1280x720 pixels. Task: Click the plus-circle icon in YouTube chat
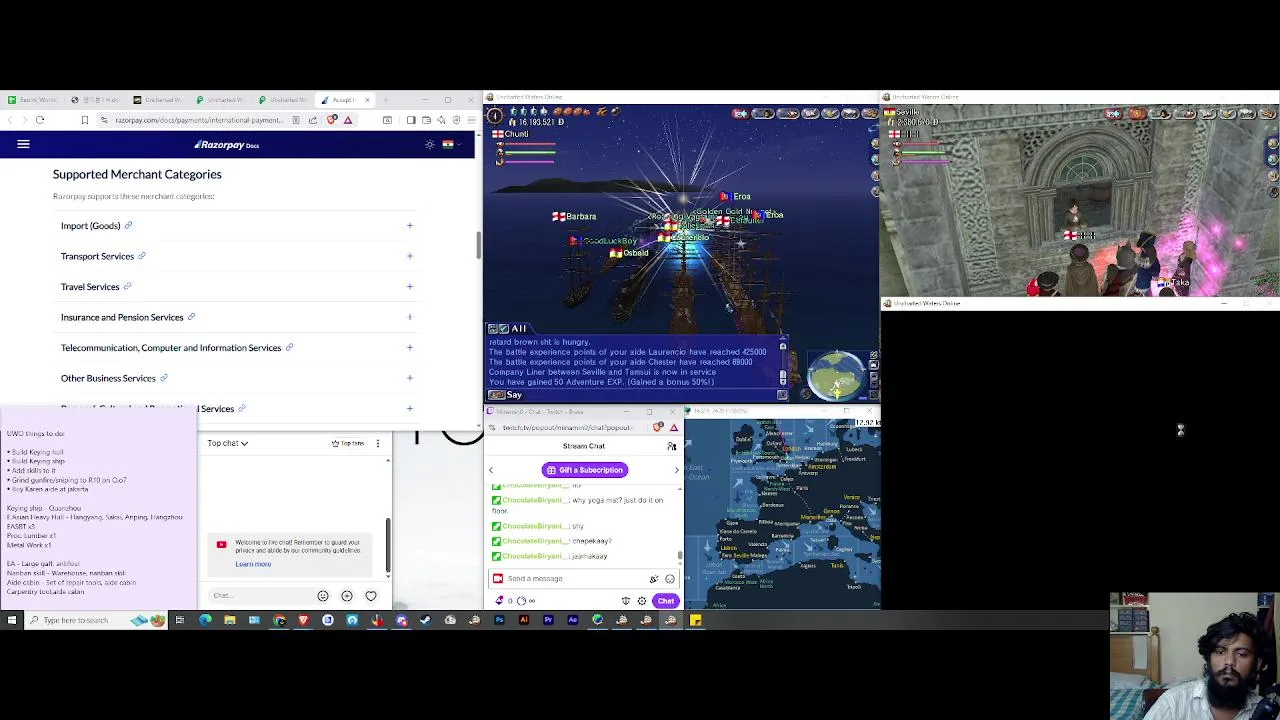pyautogui.click(x=347, y=596)
